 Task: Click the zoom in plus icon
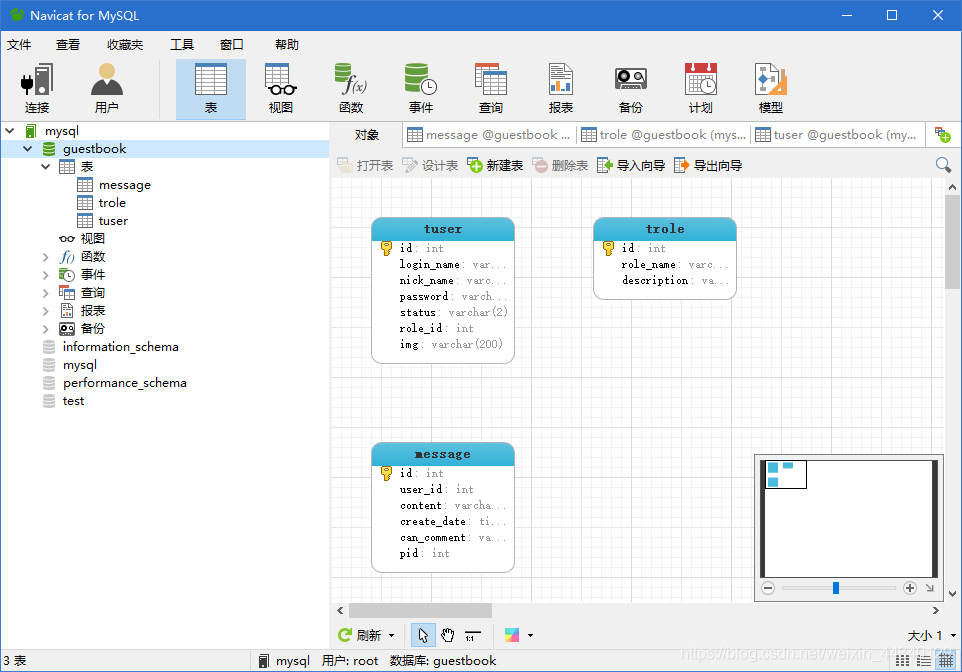(910, 588)
